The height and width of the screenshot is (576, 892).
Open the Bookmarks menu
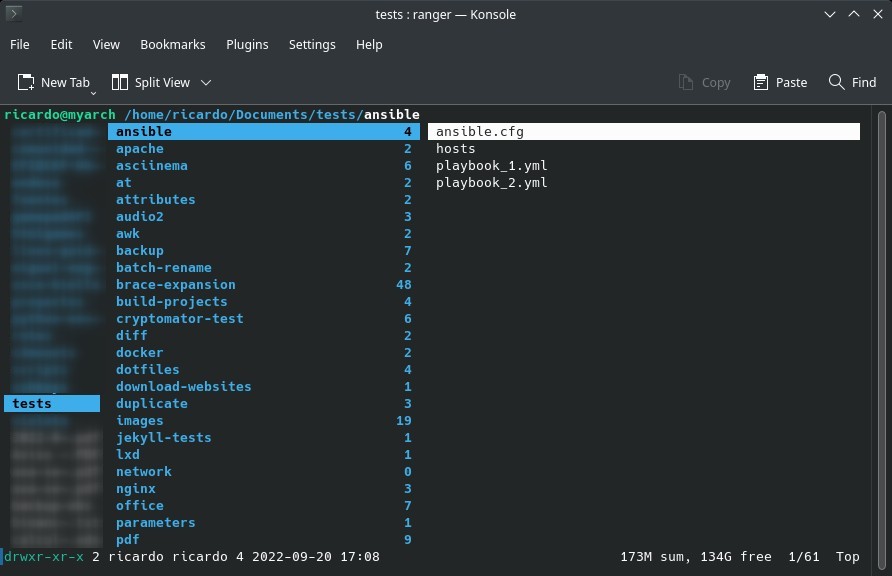[173, 44]
